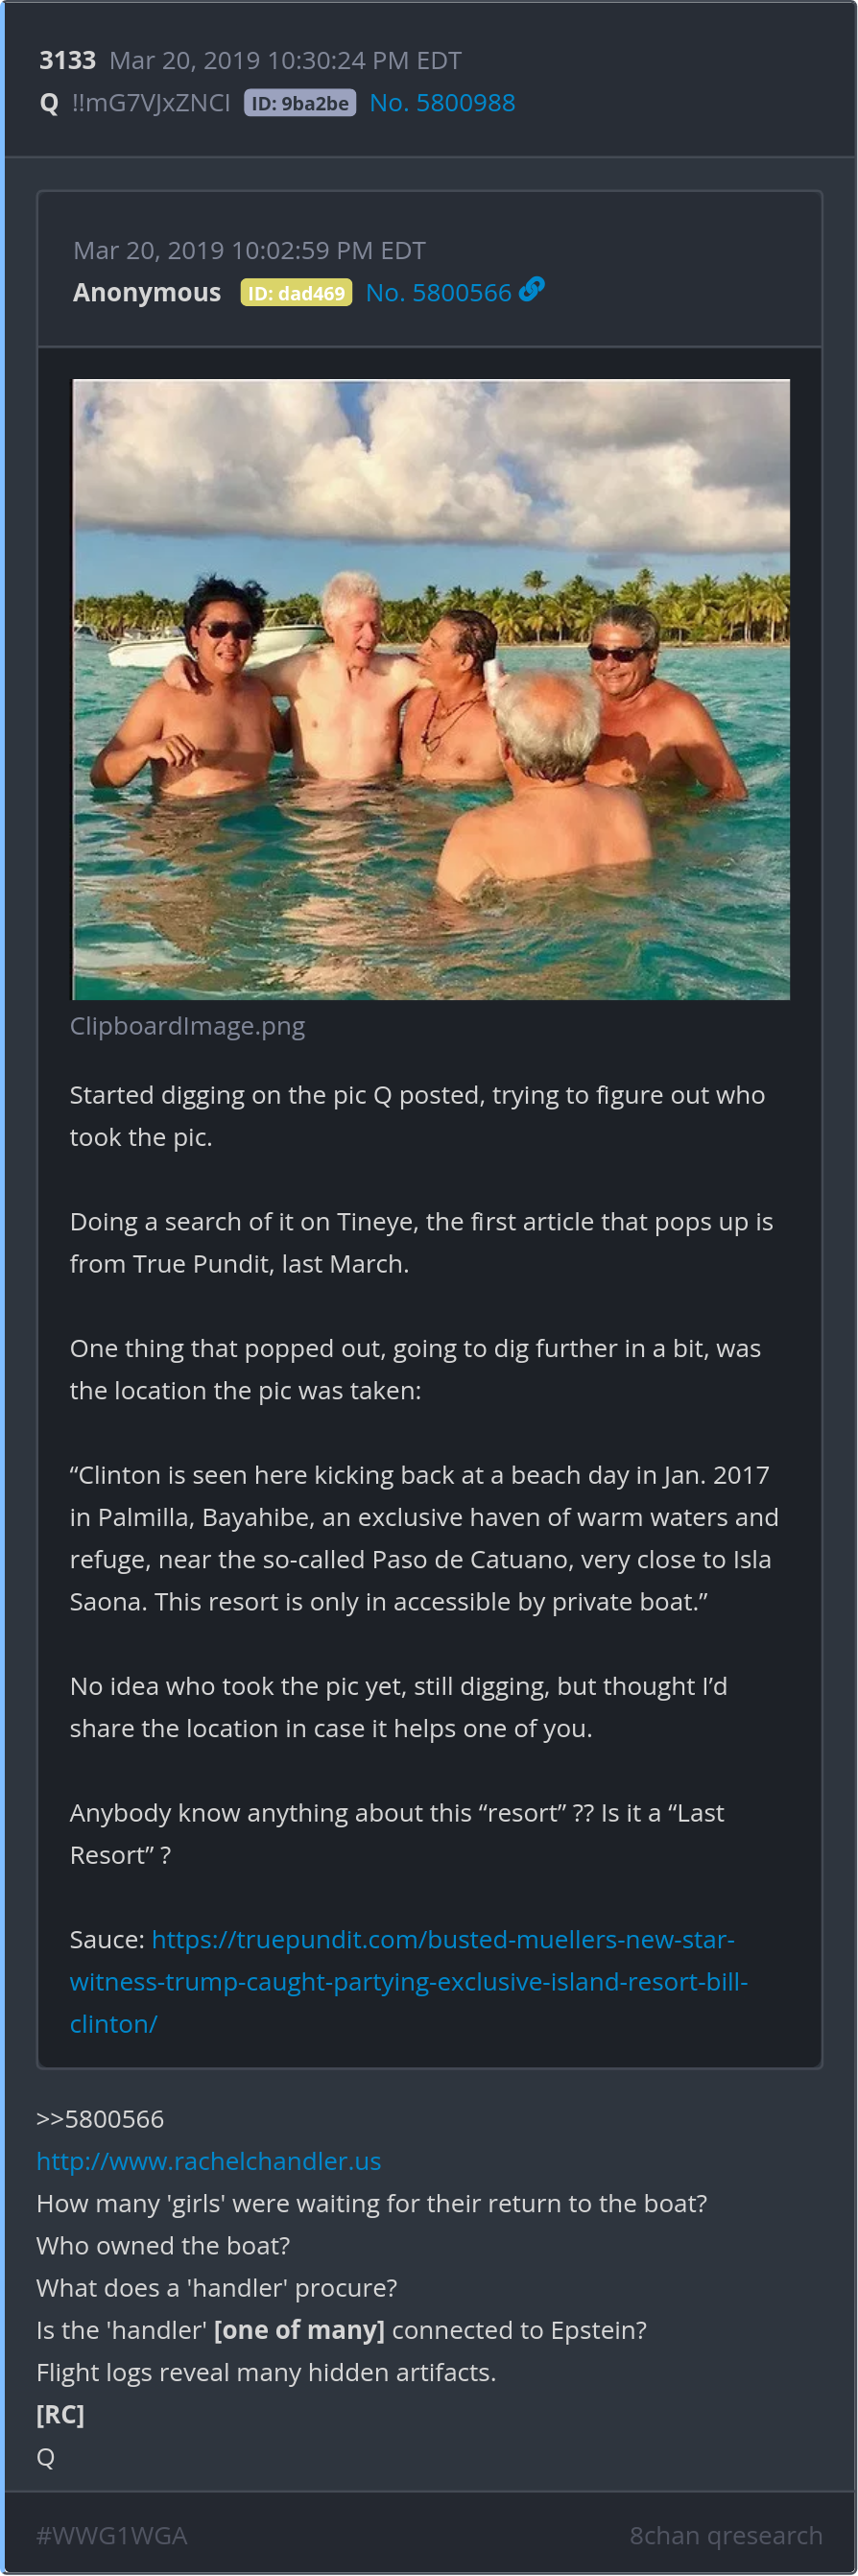The width and height of the screenshot is (858, 2576).
Task: Open the truepundit.com Sauce link
Action: point(409,1981)
